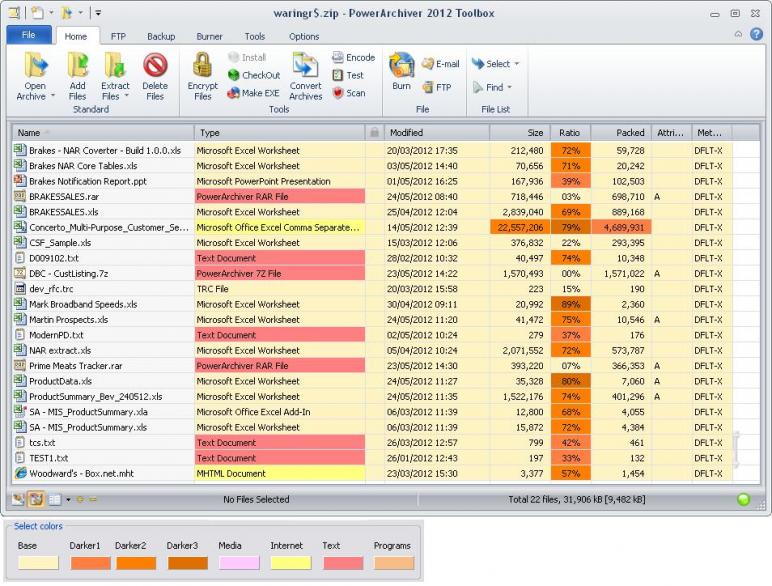Open the File menu tab
Screen dimensions: 772x586
[29, 35]
